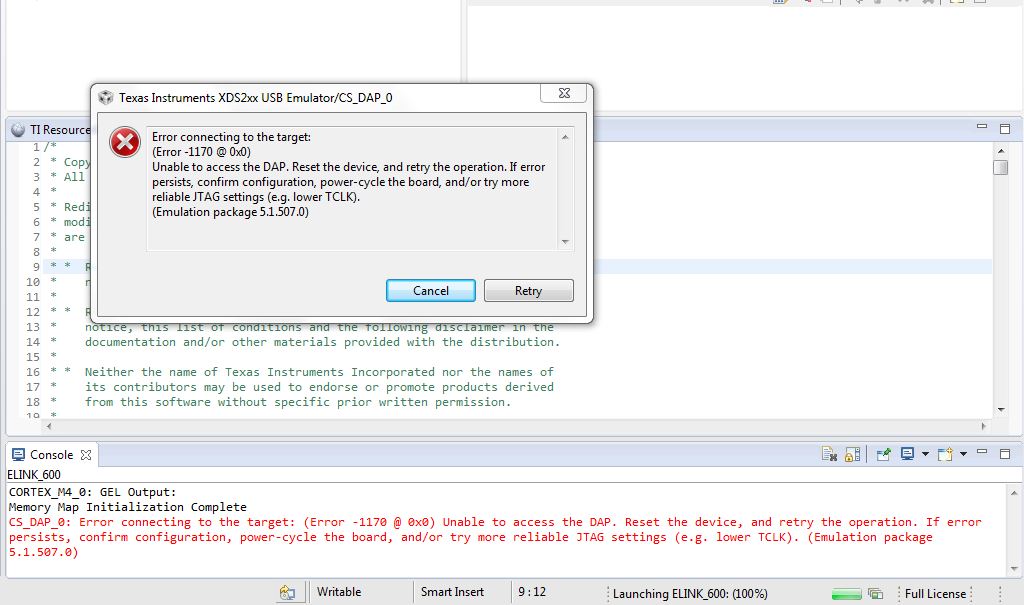The image size is (1024, 605).
Task: Click Retry in the error dialog
Action: 528,291
